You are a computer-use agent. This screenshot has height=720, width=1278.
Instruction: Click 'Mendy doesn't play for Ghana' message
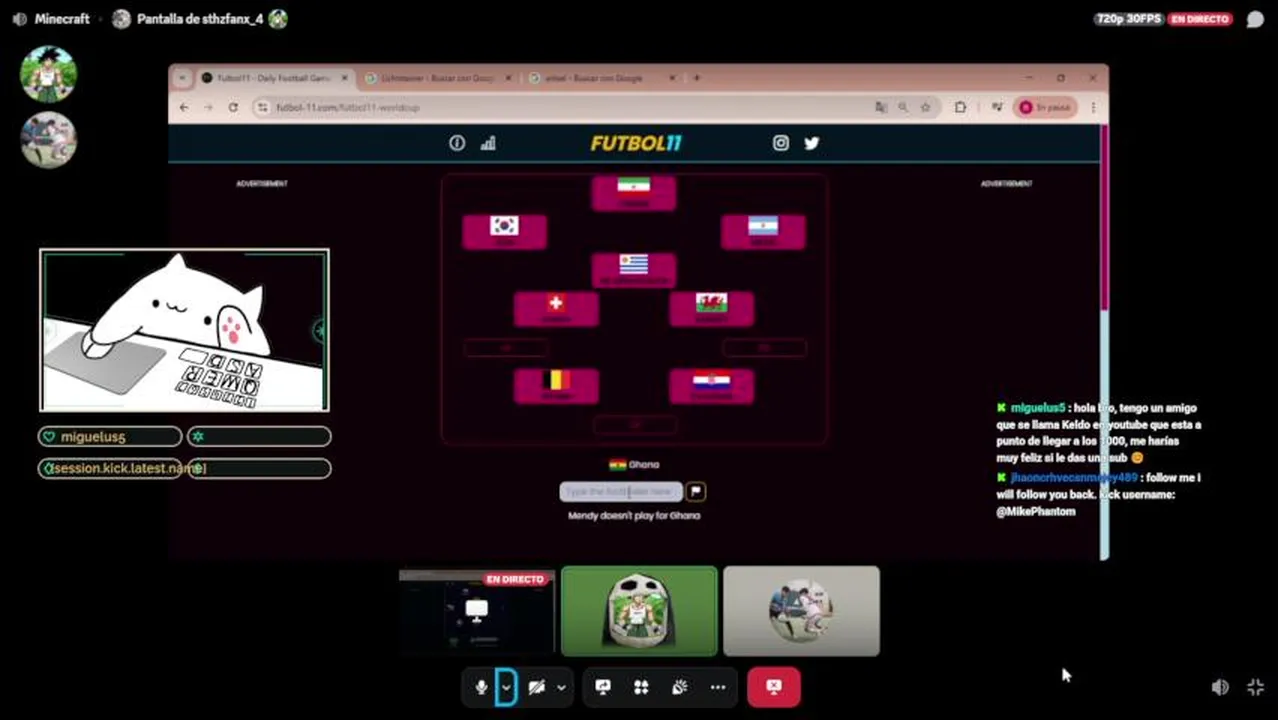pyautogui.click(x=634, y=516)
